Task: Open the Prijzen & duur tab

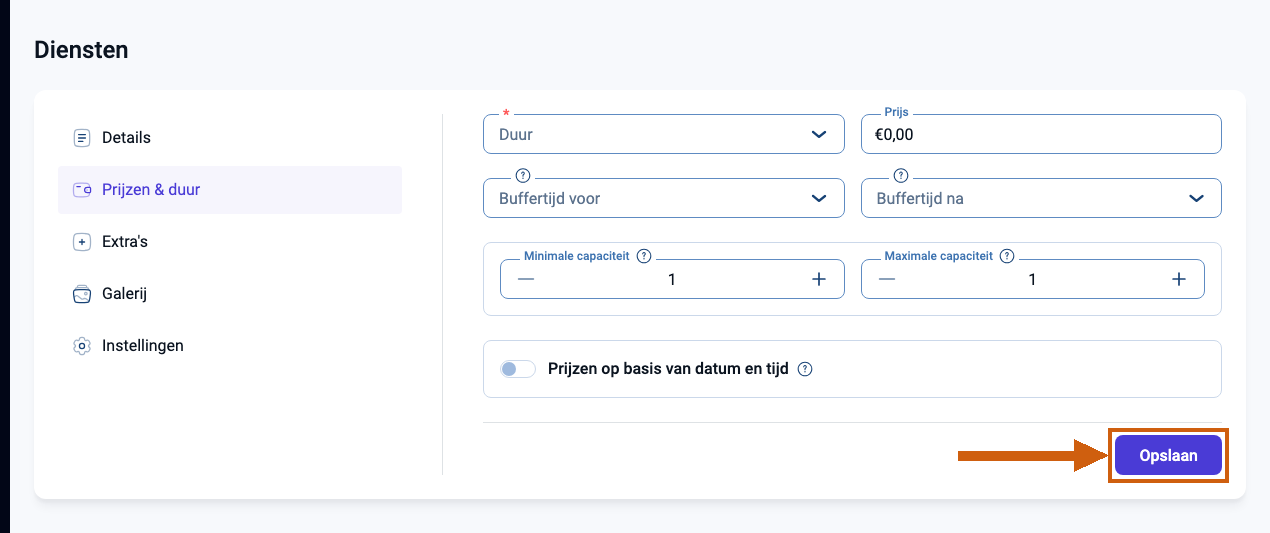Action: (x=230, y=190)
